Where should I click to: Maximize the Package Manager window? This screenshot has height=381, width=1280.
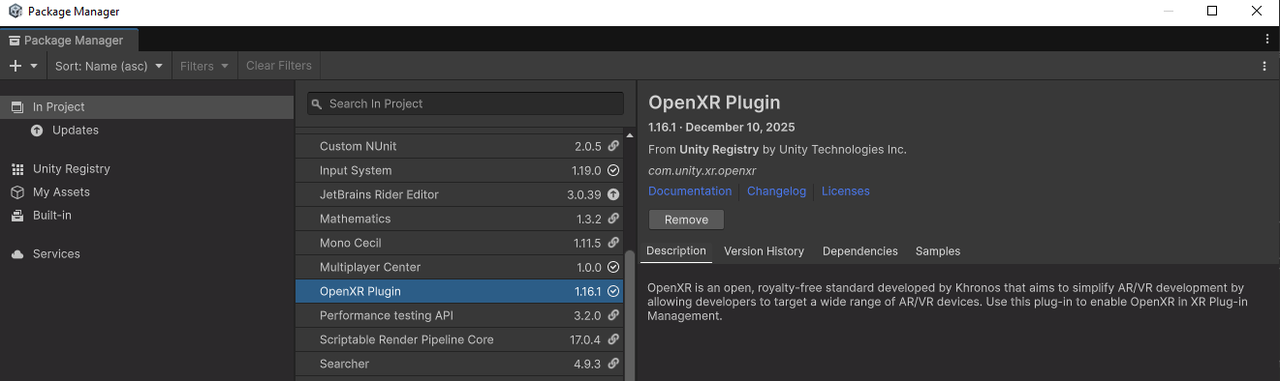pos(1211,12)
